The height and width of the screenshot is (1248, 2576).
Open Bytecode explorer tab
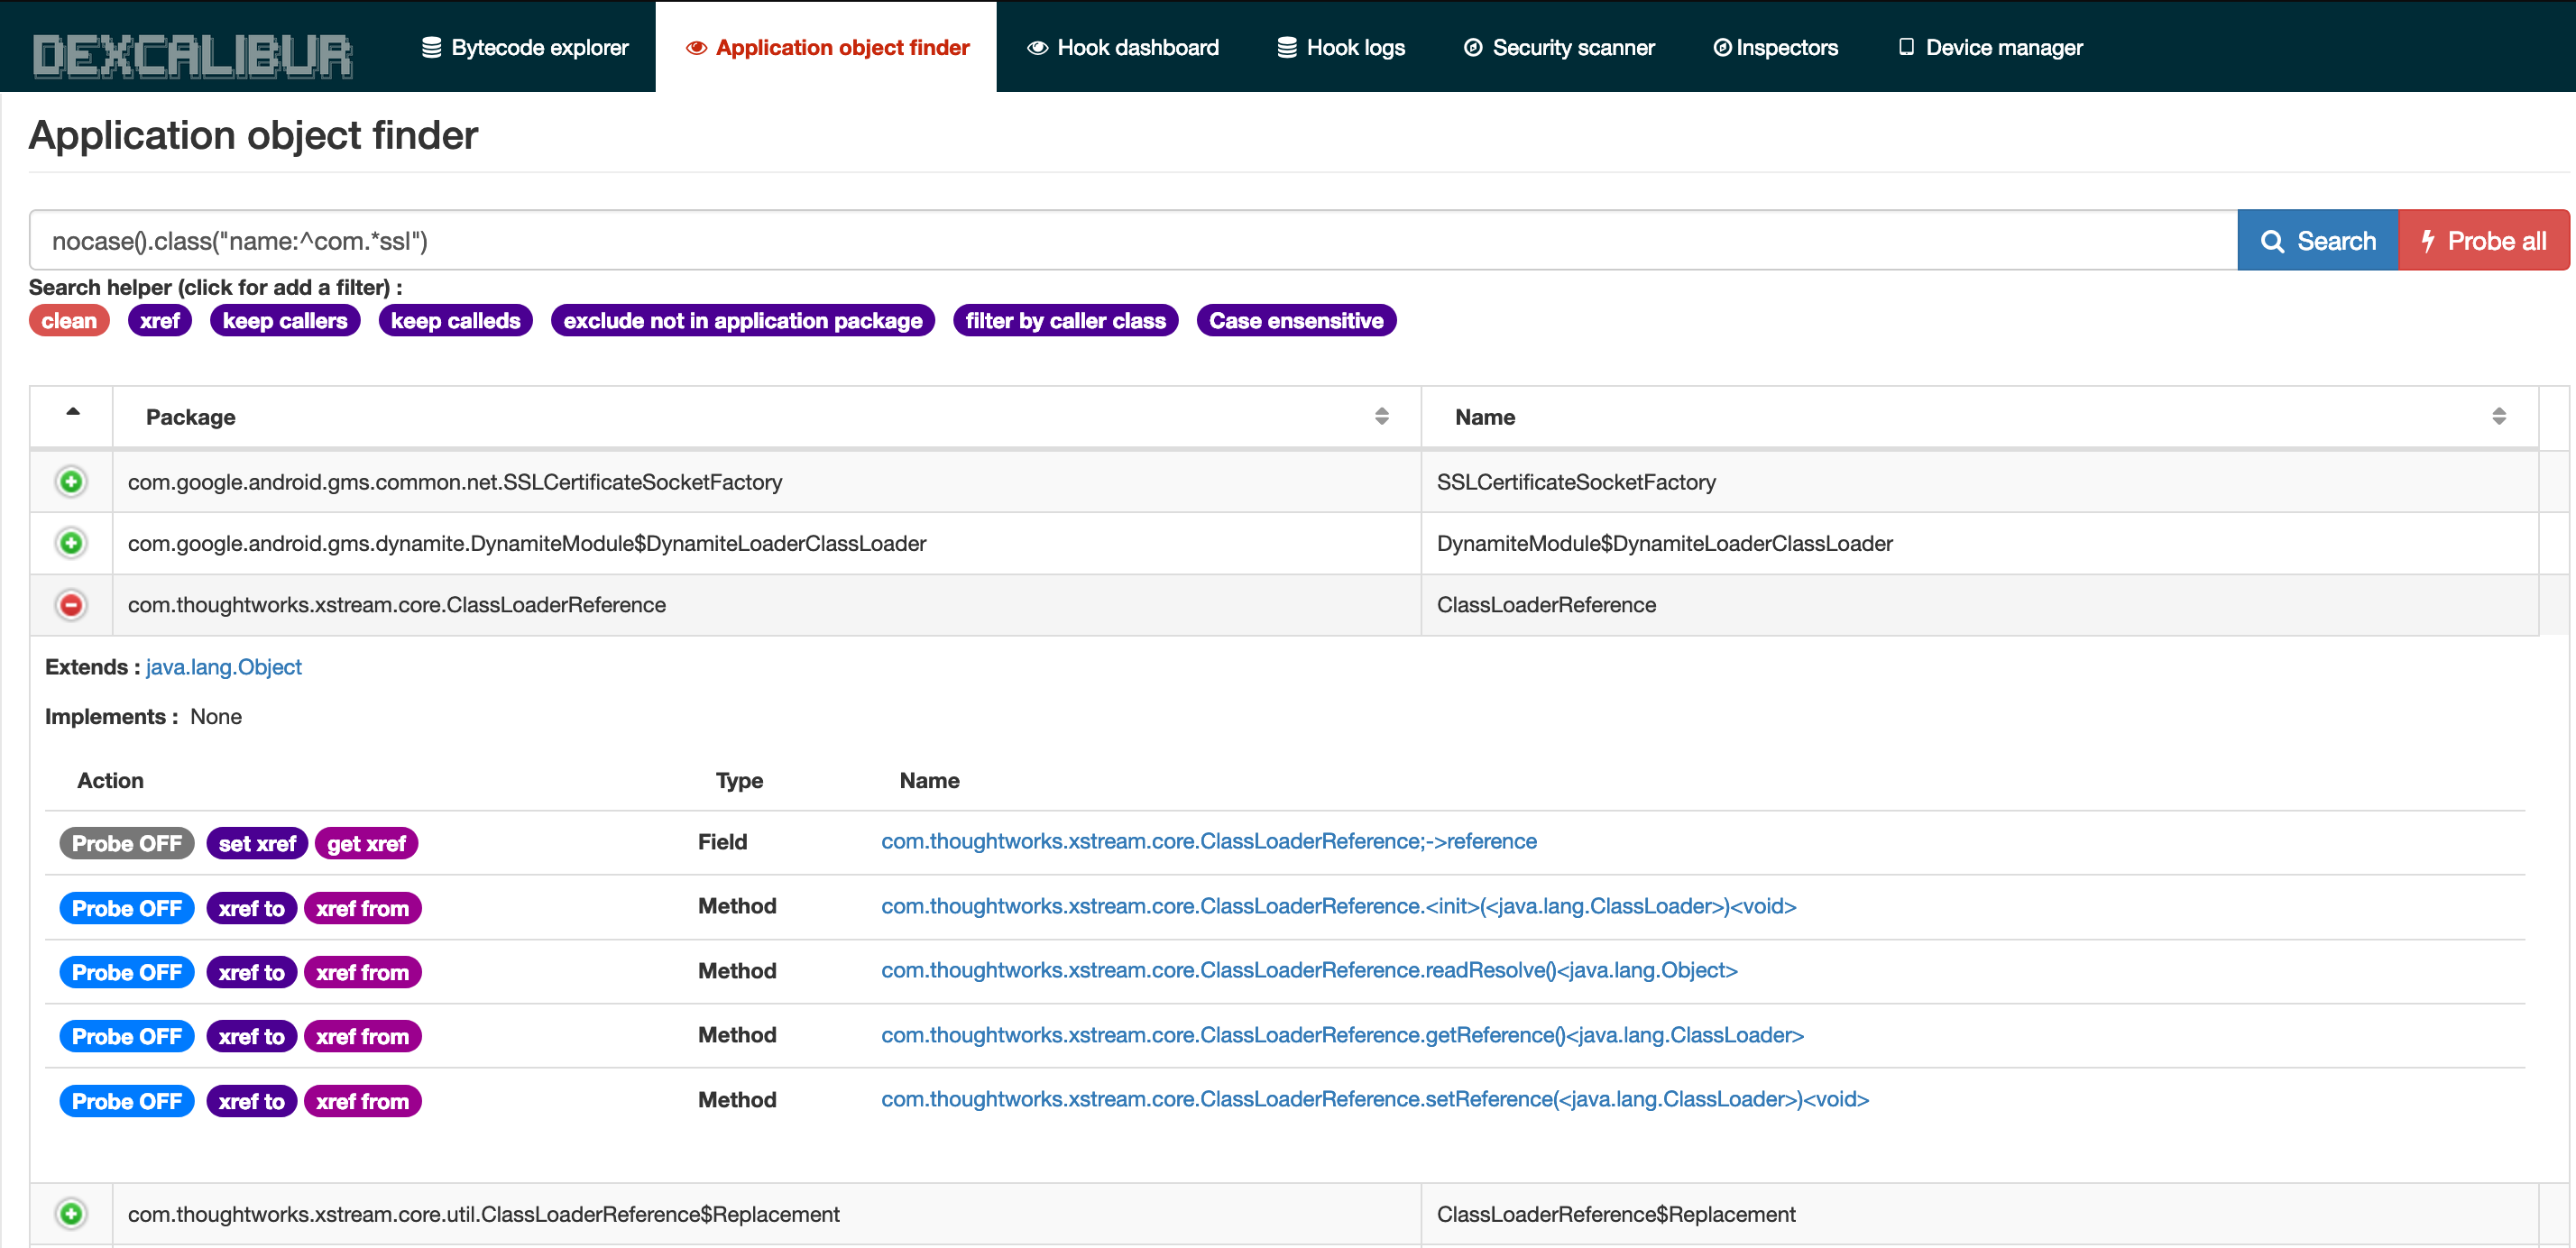click(x=525, y=47)
